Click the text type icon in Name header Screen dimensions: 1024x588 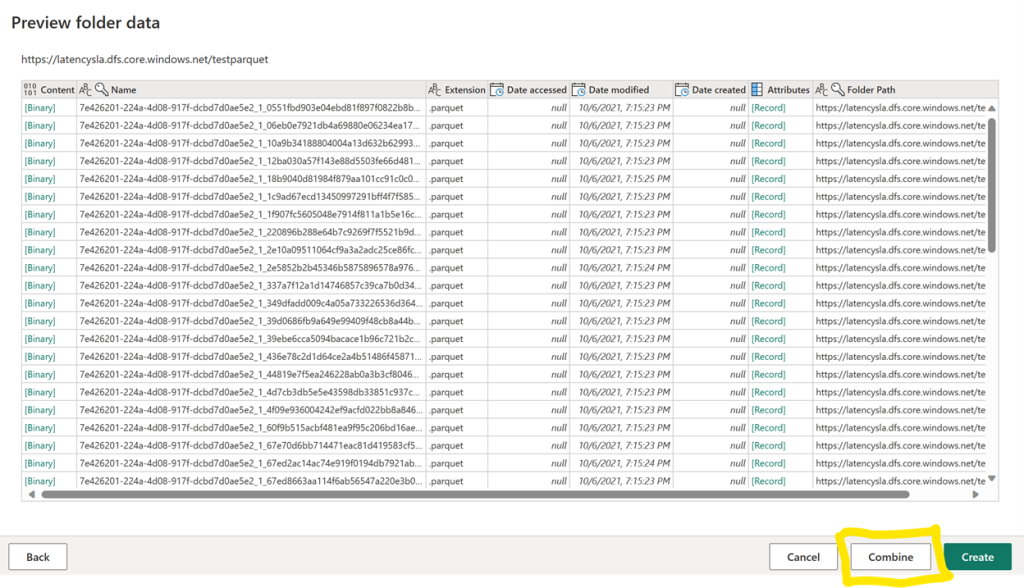pos(86,90)
